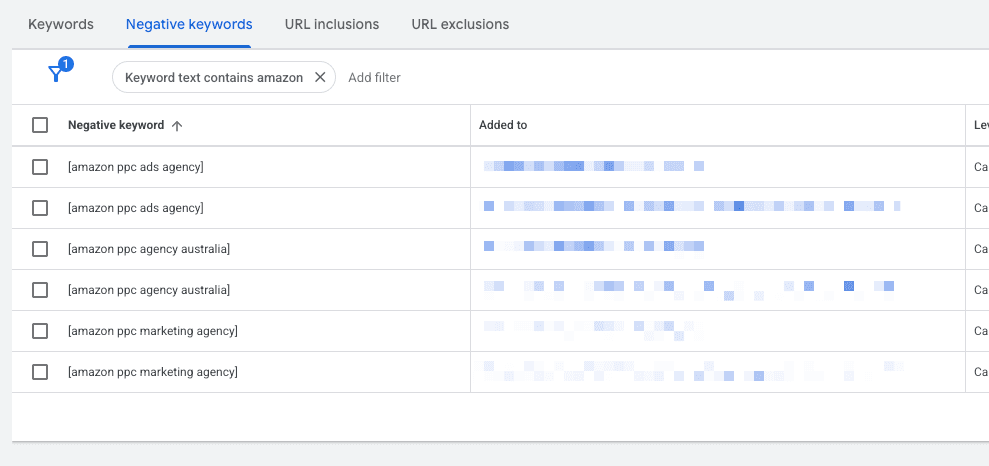The image size is (989, 466).
Task: Open blurred 'Added to' link of first ads agency row
Action: (x=594, y=166)
